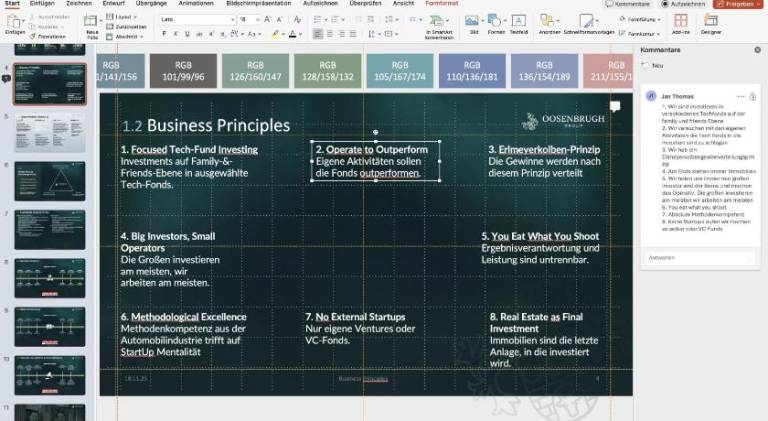Open the Formkontur shape outline dropdown
Viewport: 768px width, 421px height.
click(639, 34)
